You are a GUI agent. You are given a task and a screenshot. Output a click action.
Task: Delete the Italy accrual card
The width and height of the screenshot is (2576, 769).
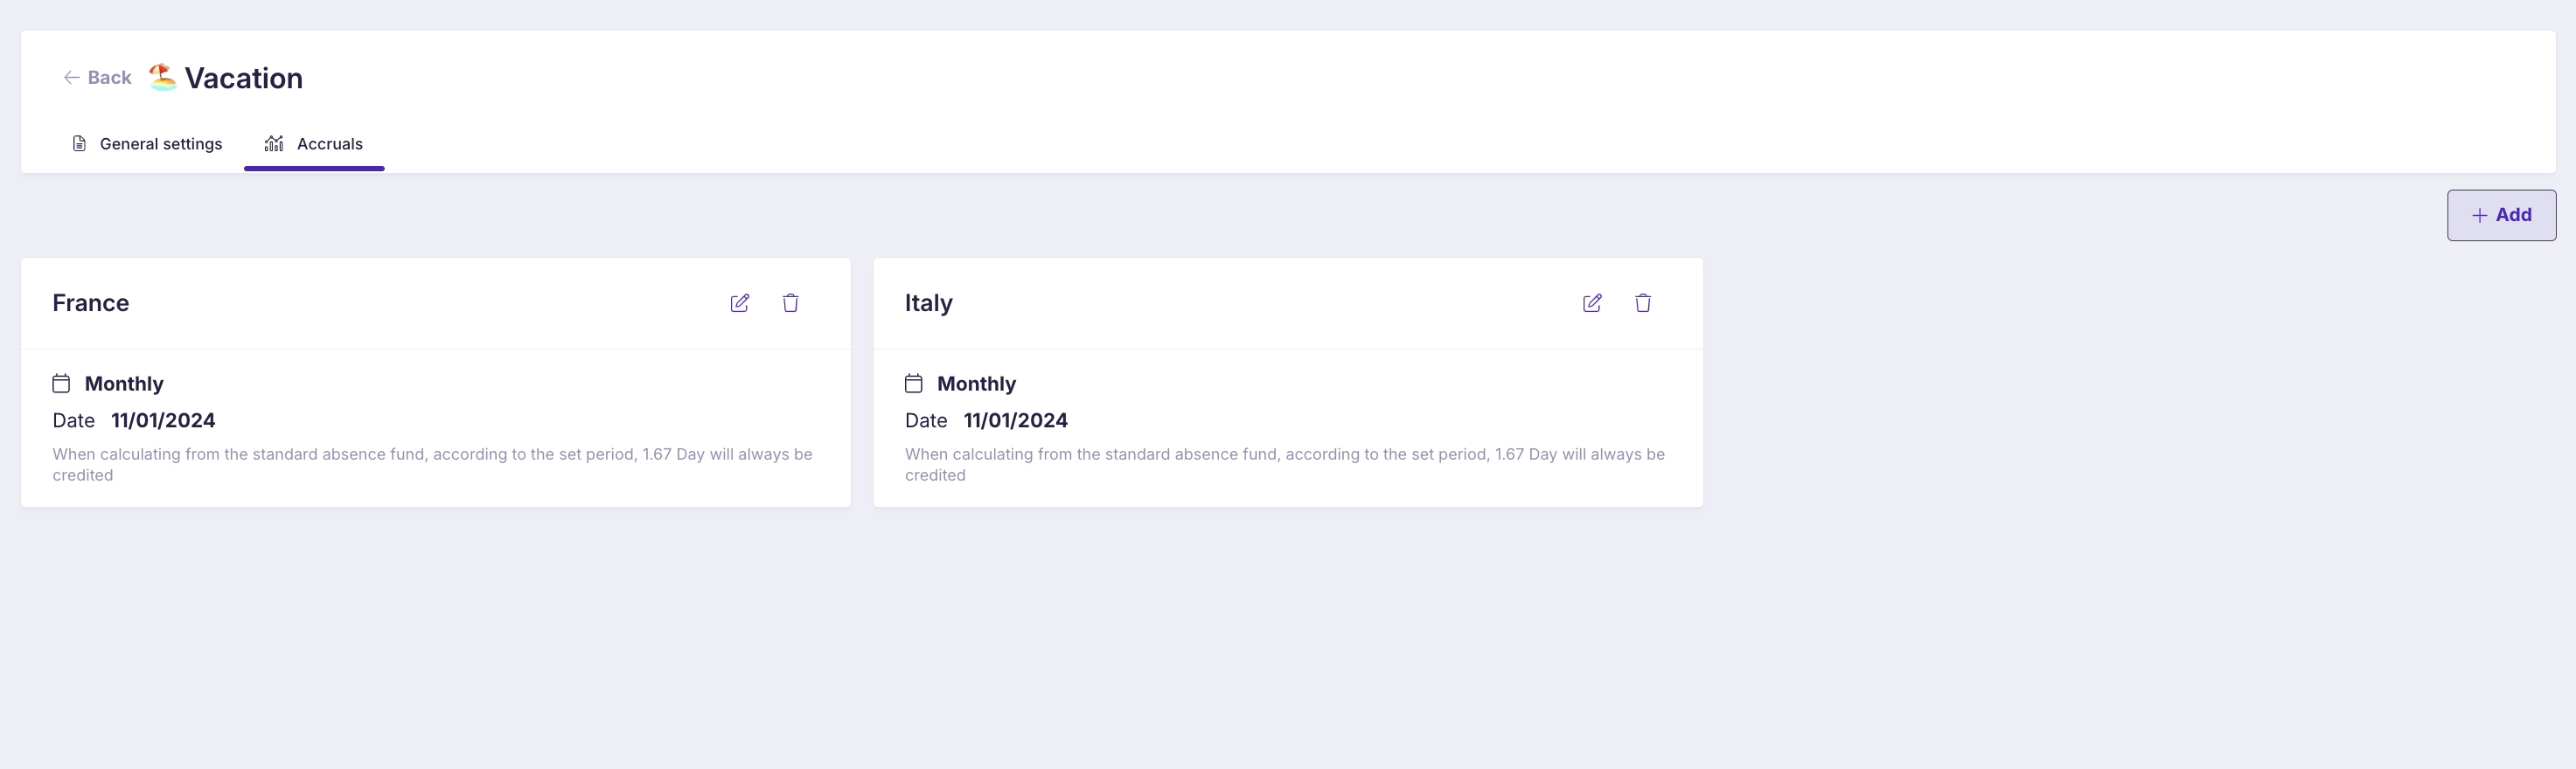1643,303
